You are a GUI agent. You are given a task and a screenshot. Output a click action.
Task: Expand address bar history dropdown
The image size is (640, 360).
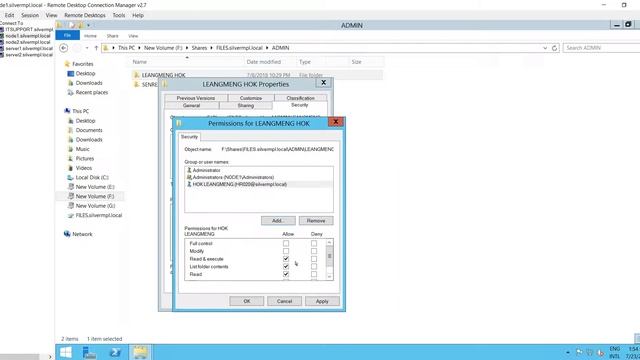click(x=545, y=48)
